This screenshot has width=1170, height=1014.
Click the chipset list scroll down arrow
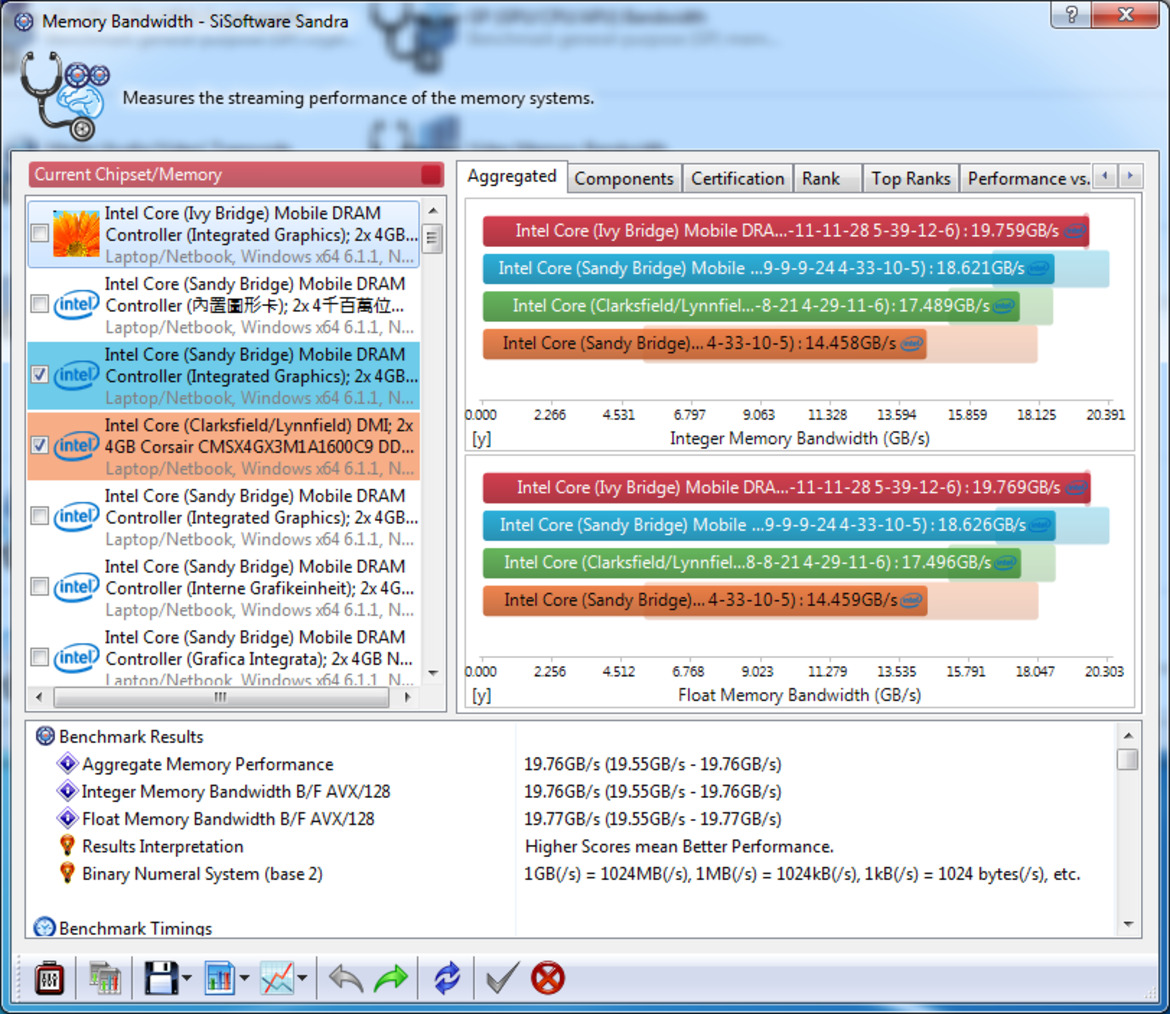pos(433,673)
